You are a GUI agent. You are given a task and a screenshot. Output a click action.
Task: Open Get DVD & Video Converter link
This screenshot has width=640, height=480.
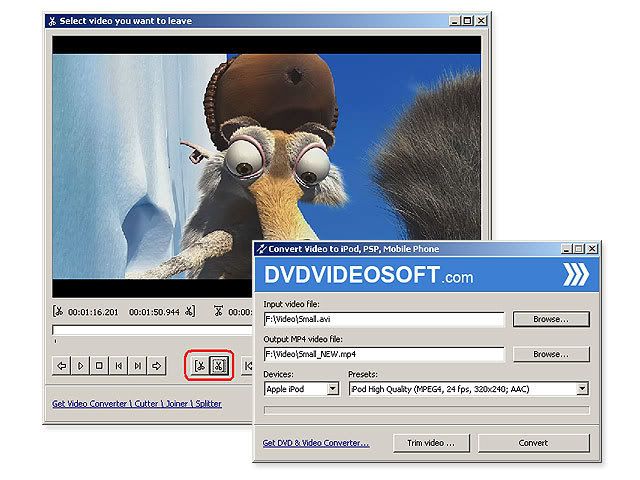315,442
